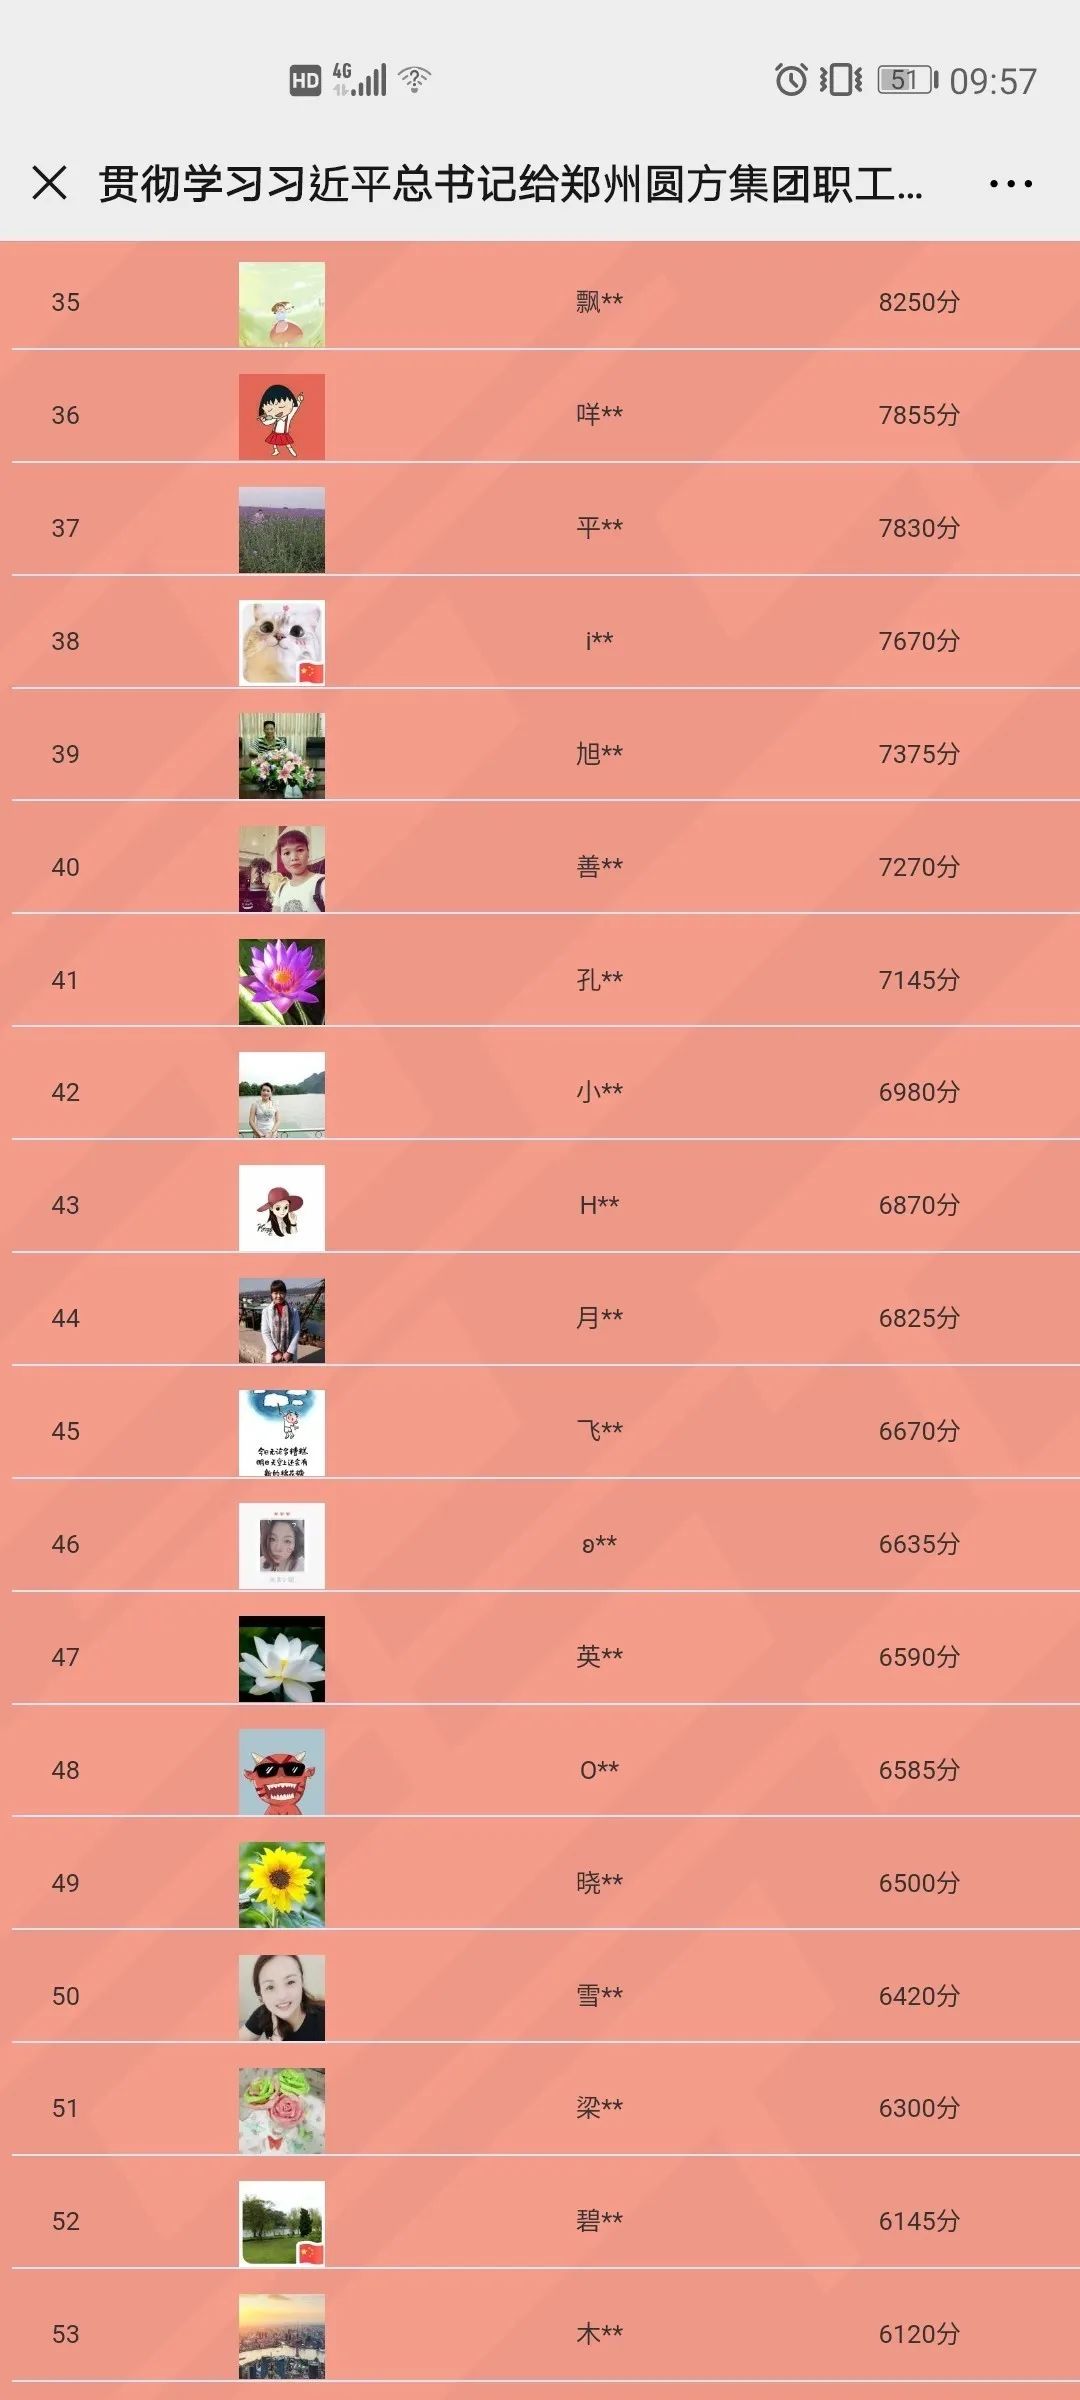This screenshot has height=2400, width=1080.
Task: Open the red devil cartoon avatar at rank 48
Action: 282,1772
